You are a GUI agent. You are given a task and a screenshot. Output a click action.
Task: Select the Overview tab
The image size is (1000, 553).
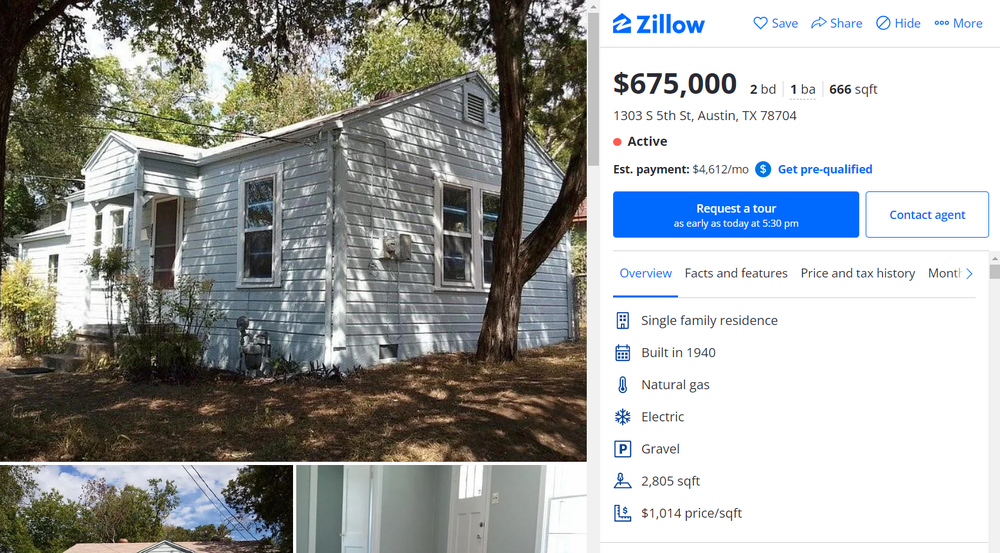pos(645,273)
